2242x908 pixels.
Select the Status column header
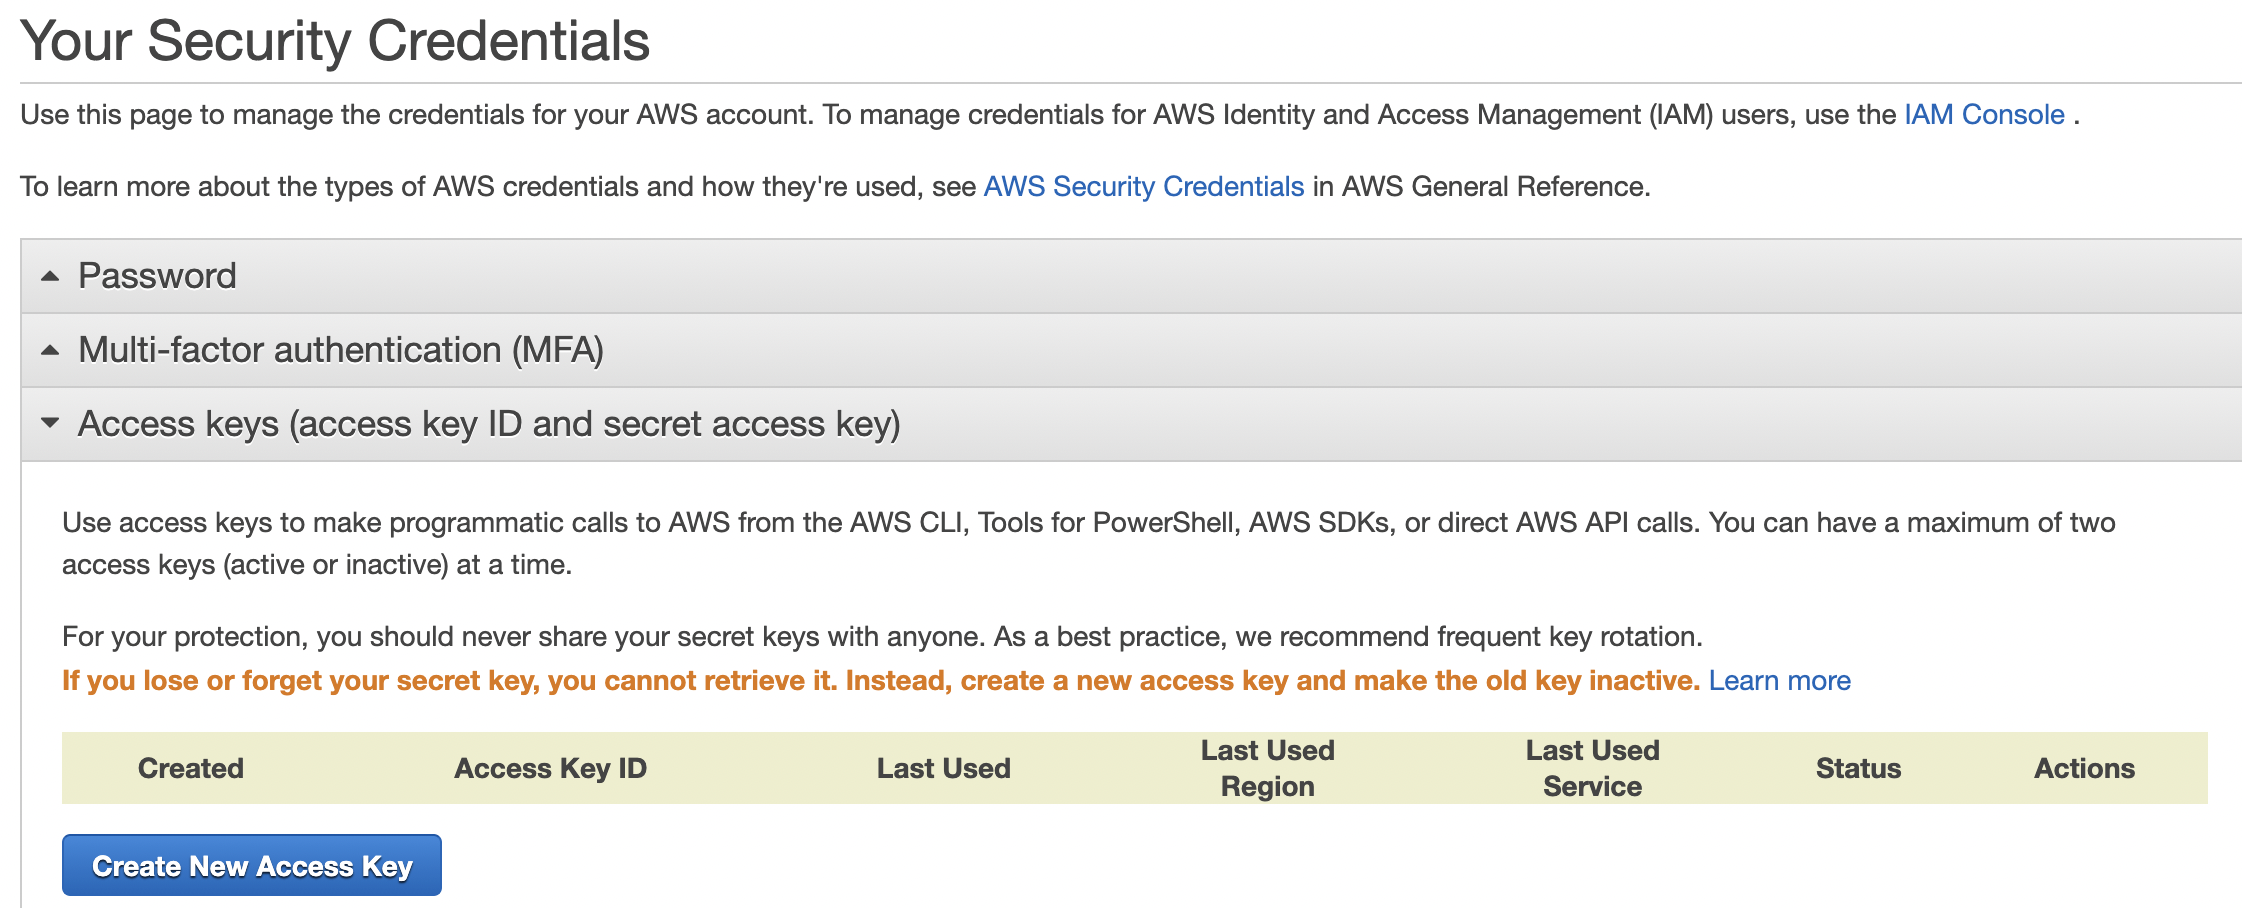tap(1858, 768)
